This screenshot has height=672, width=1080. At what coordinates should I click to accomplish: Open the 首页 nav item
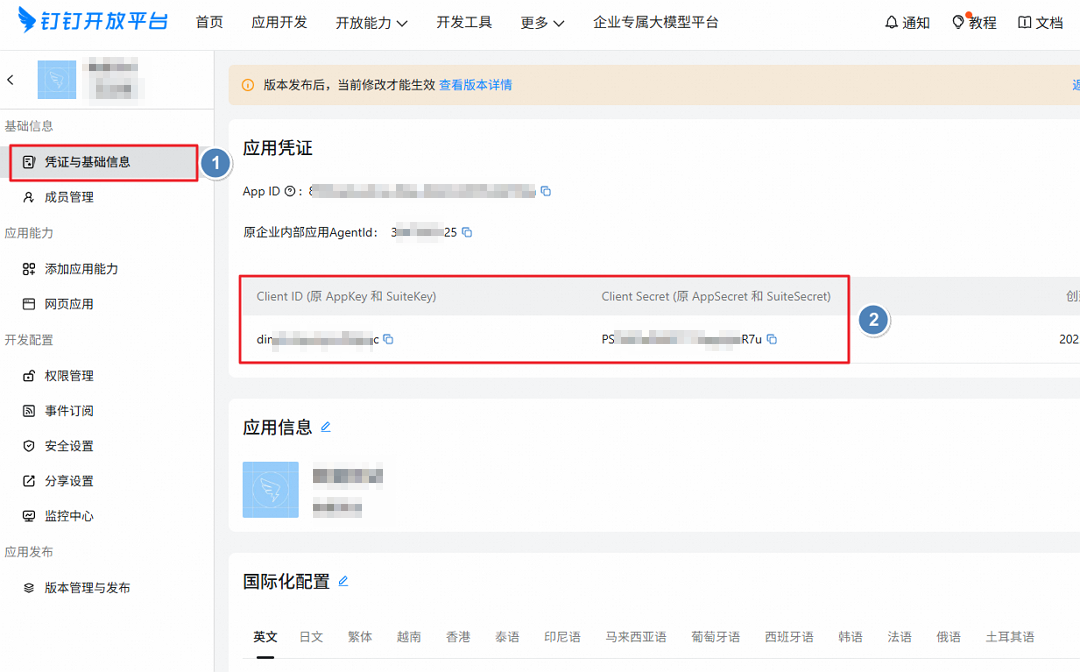pos(209,23)
